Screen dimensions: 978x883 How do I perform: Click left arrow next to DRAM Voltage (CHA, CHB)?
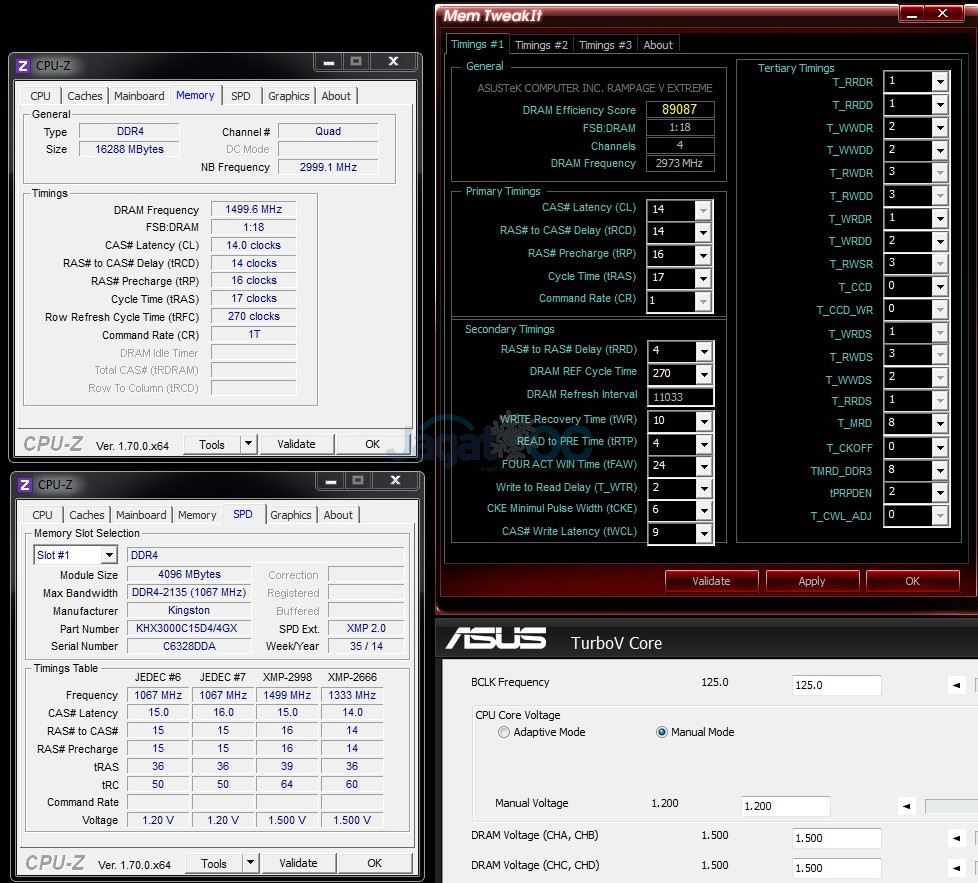coord(956,838)
